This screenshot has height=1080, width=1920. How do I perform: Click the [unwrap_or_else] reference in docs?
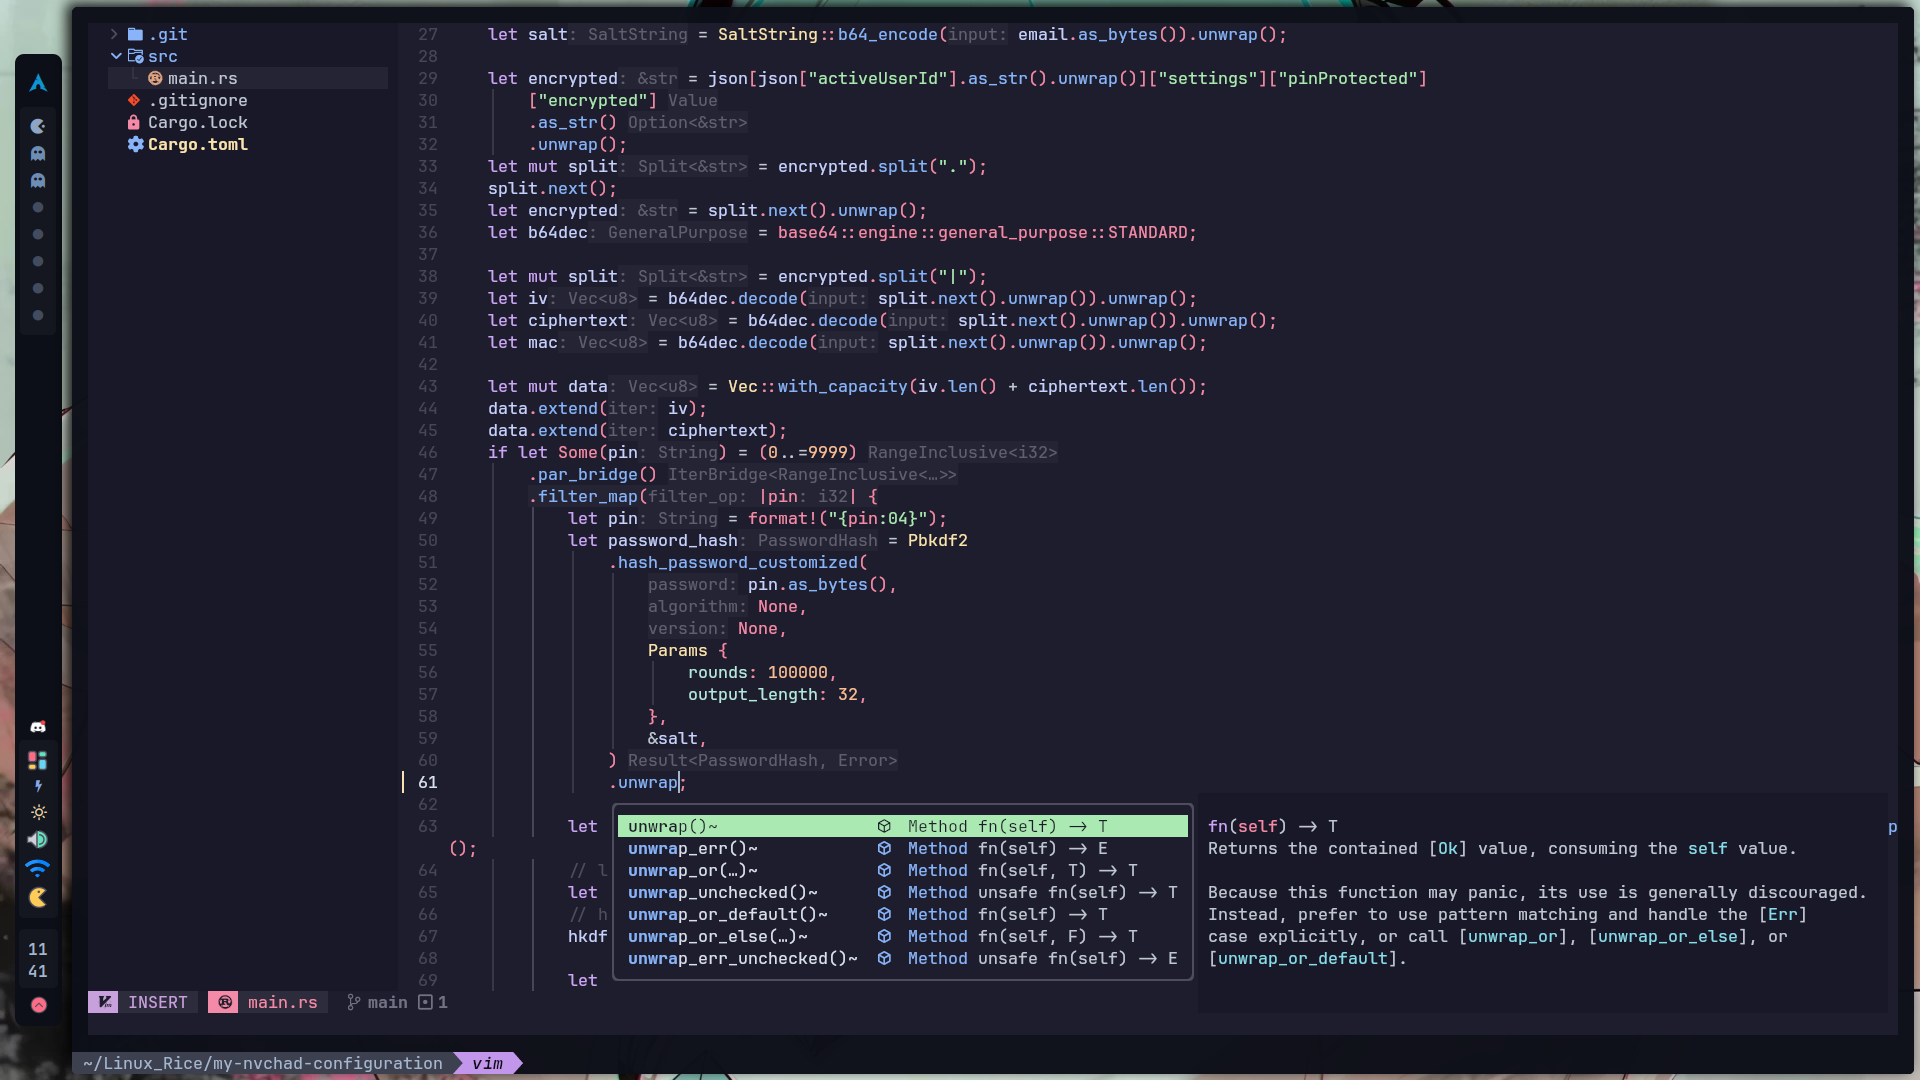1667,936
